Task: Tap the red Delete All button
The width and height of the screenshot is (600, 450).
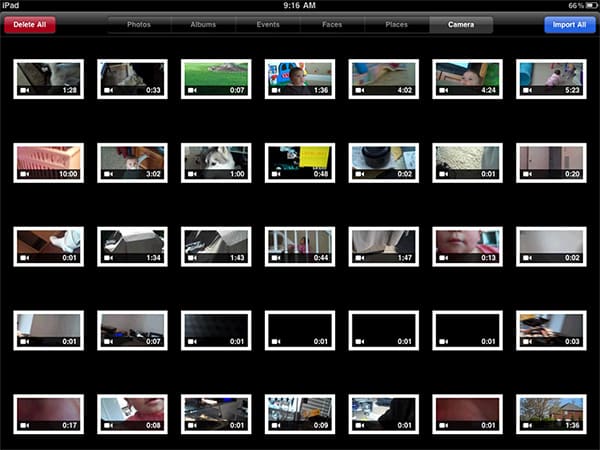Action: coord(30,25)
